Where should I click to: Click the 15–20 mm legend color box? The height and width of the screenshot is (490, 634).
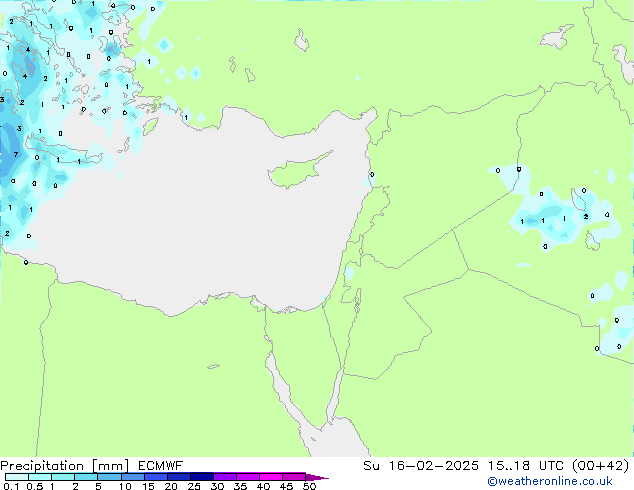[156, 477]
